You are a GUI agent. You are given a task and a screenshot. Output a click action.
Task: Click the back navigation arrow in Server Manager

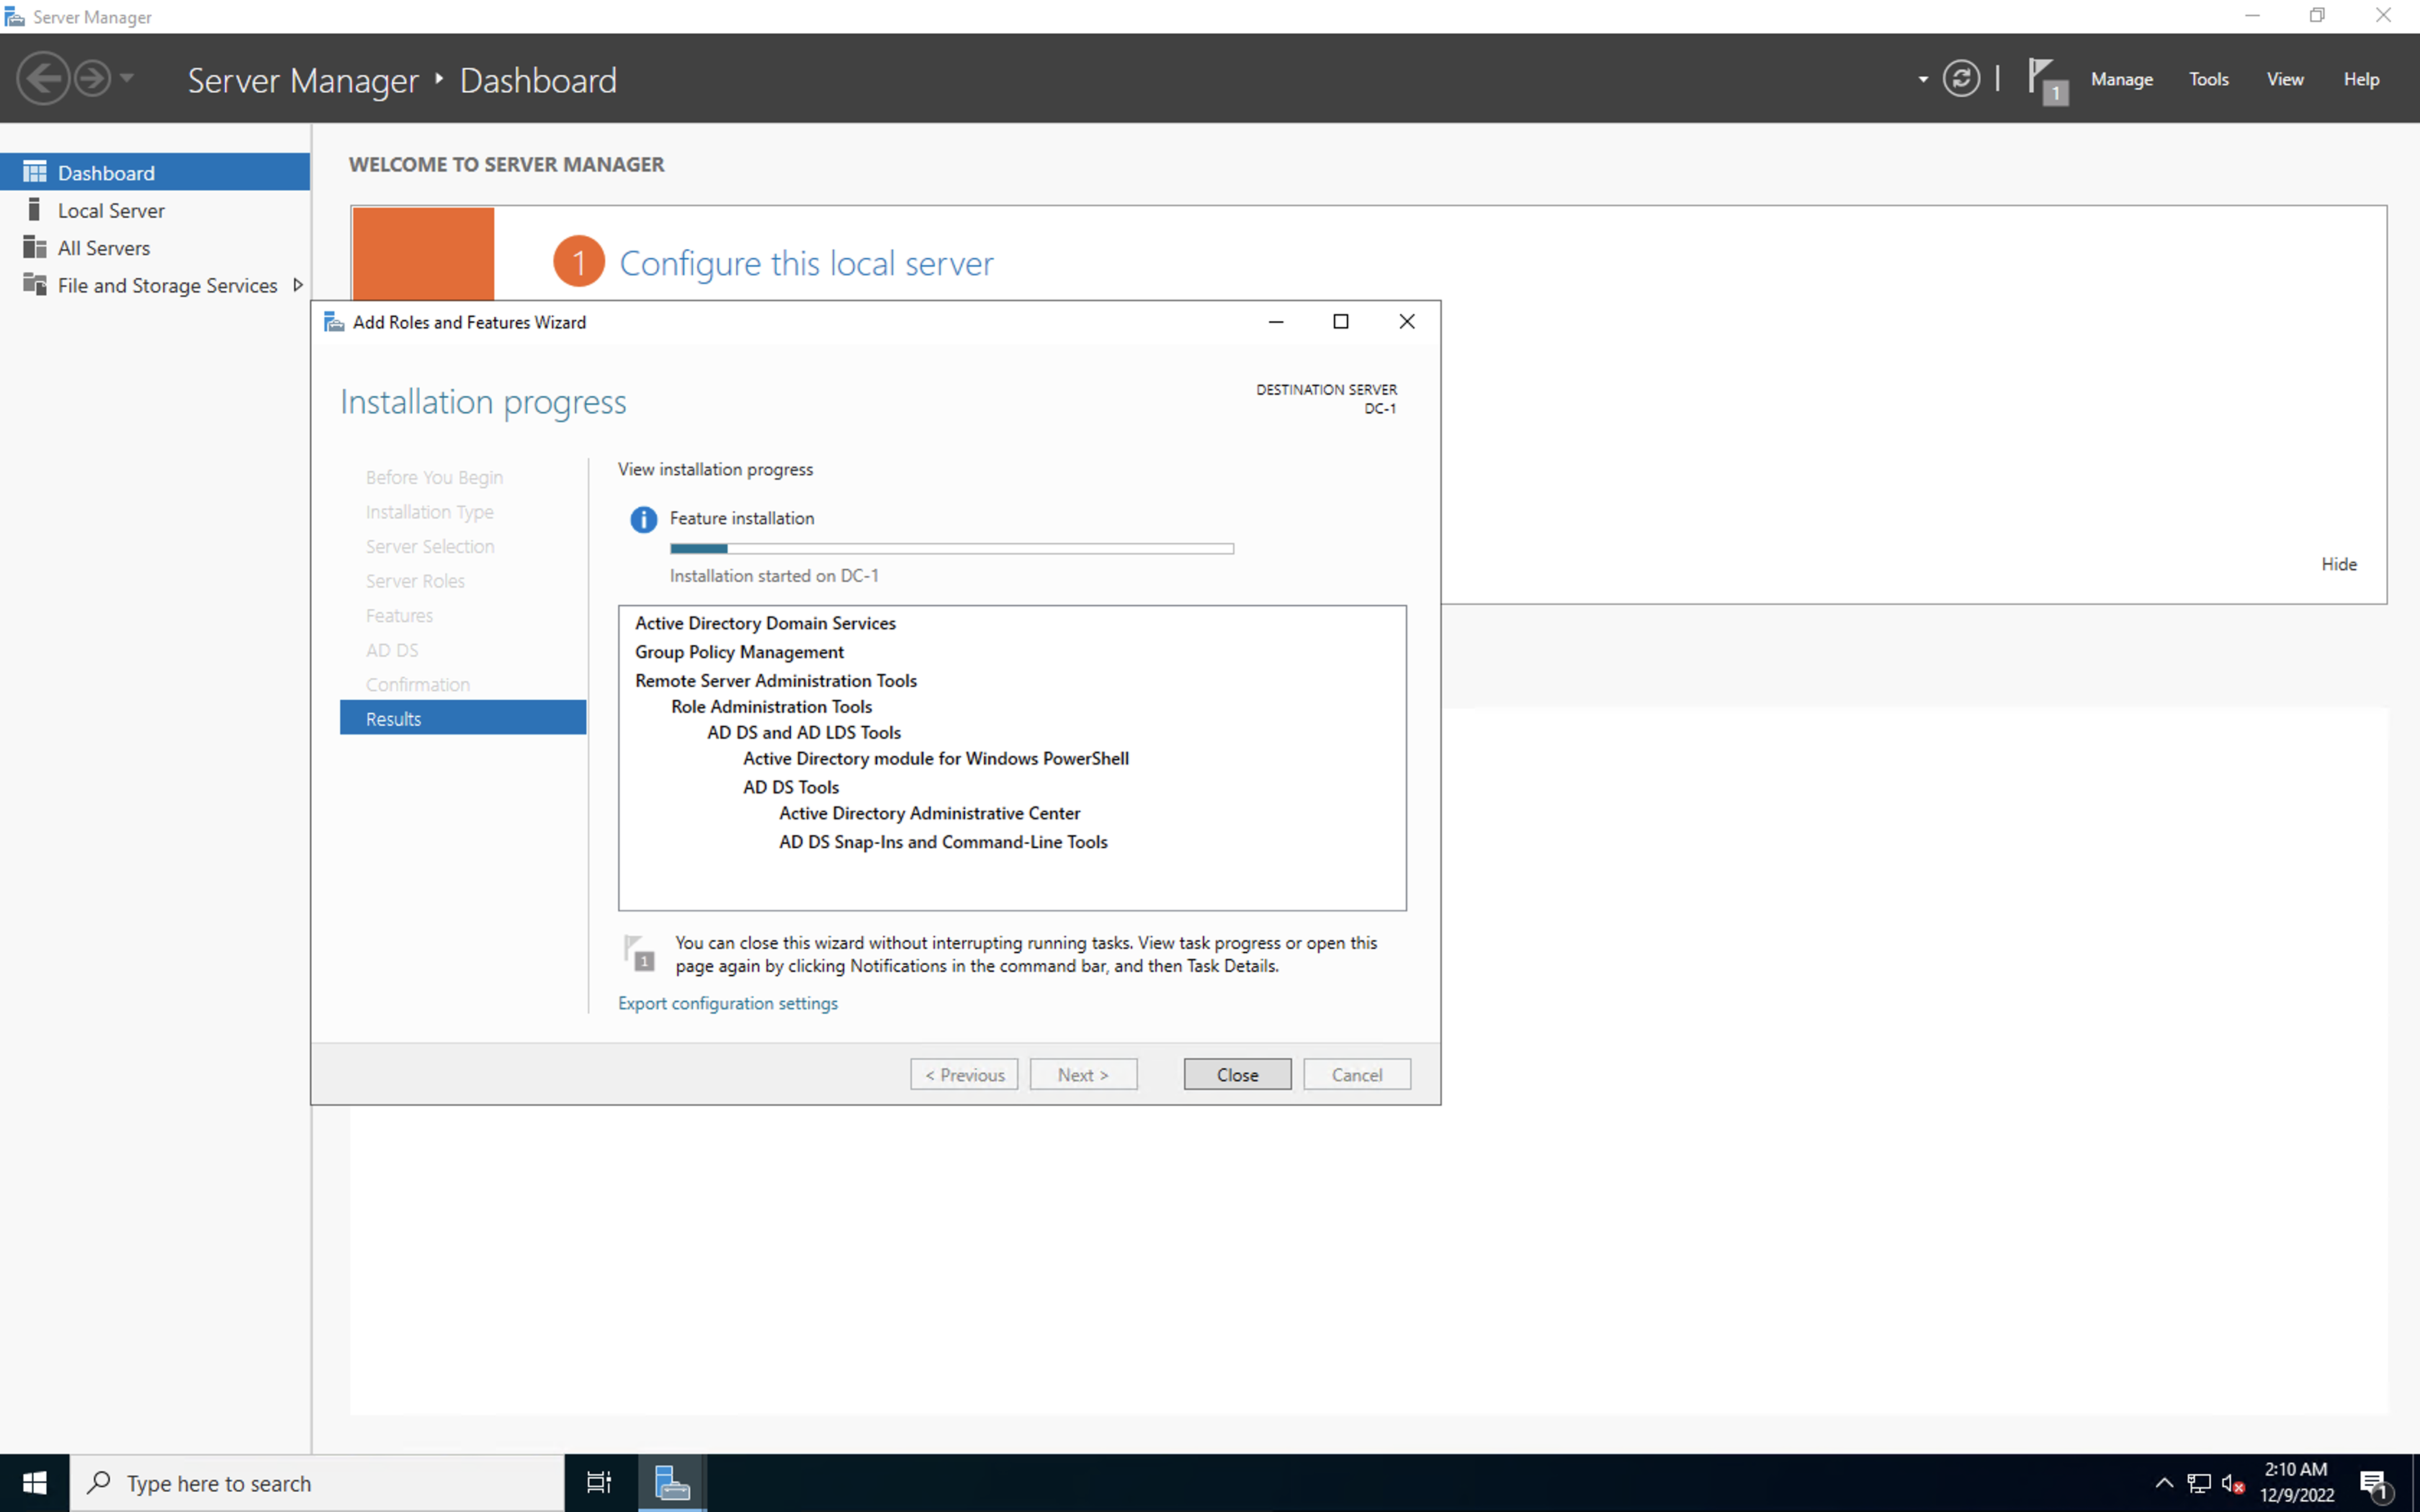[43, 78]
